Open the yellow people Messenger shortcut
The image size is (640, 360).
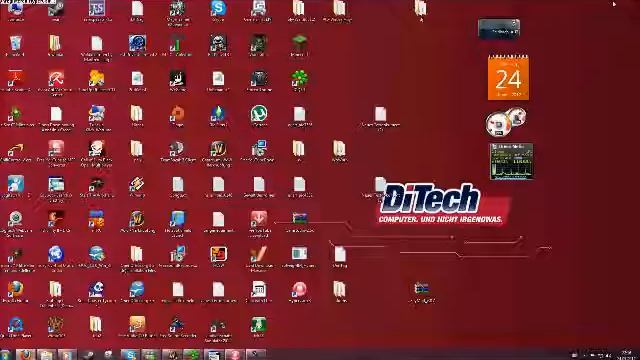point(97,79)
